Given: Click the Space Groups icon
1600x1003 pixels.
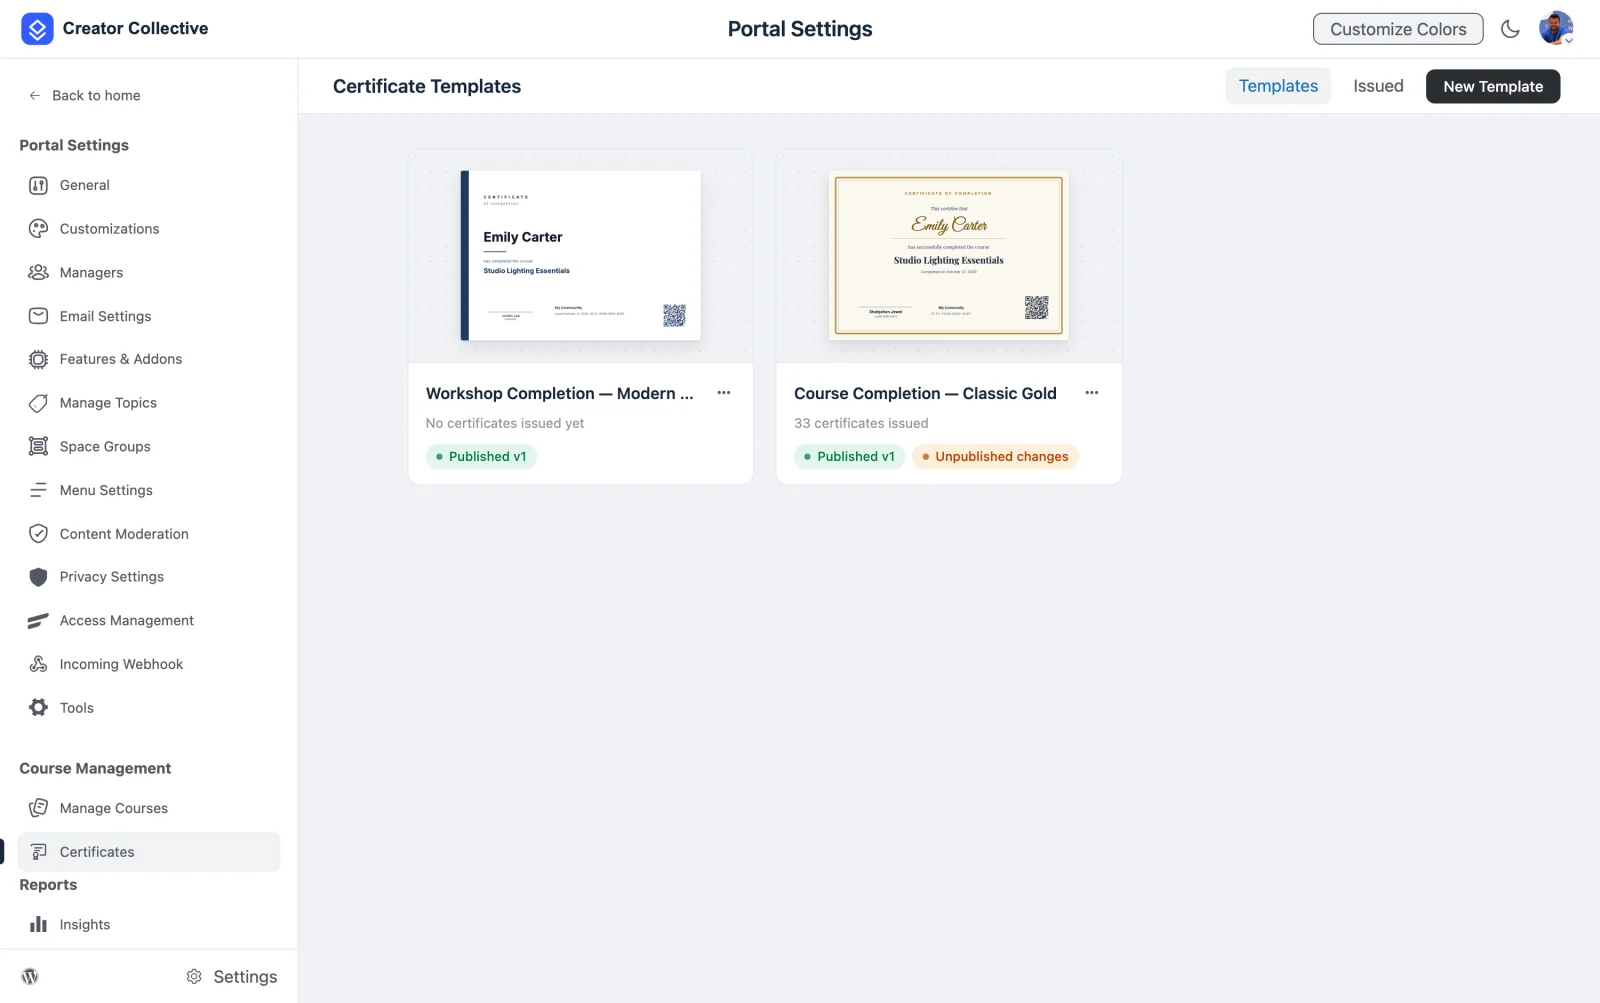Looking at the screenshot, I should point(38,446).
